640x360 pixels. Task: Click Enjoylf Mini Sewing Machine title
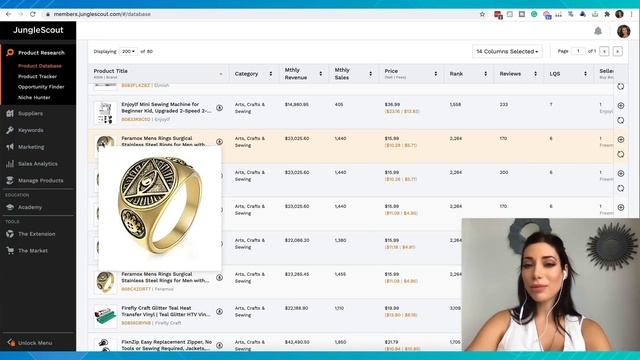click(x=166, y=108)
